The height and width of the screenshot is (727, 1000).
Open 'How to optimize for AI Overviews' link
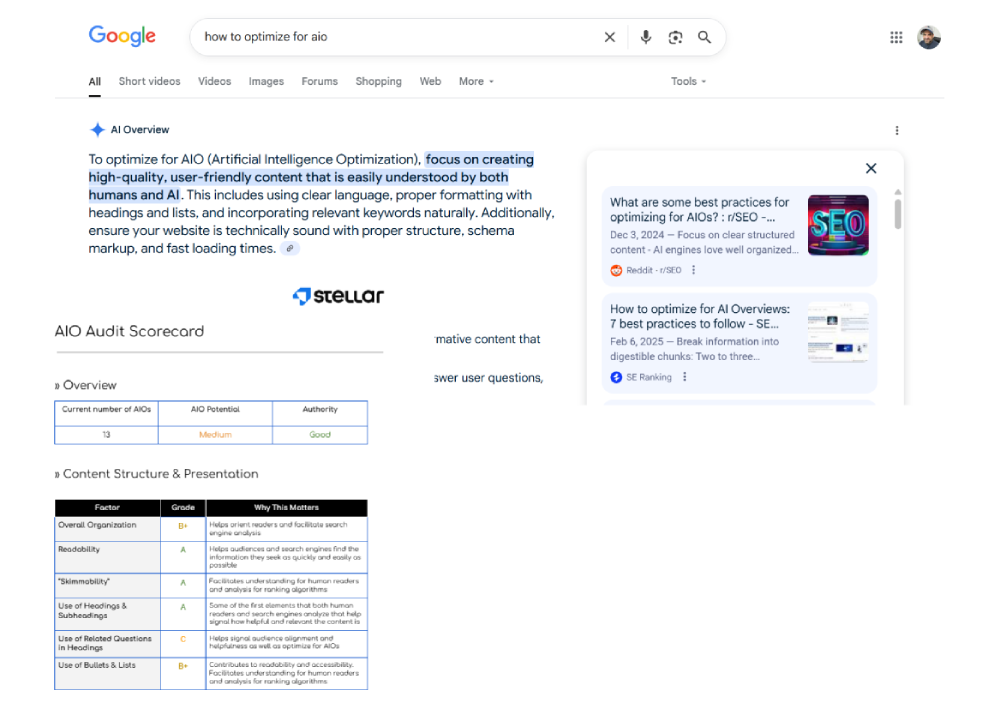point(700,316)
